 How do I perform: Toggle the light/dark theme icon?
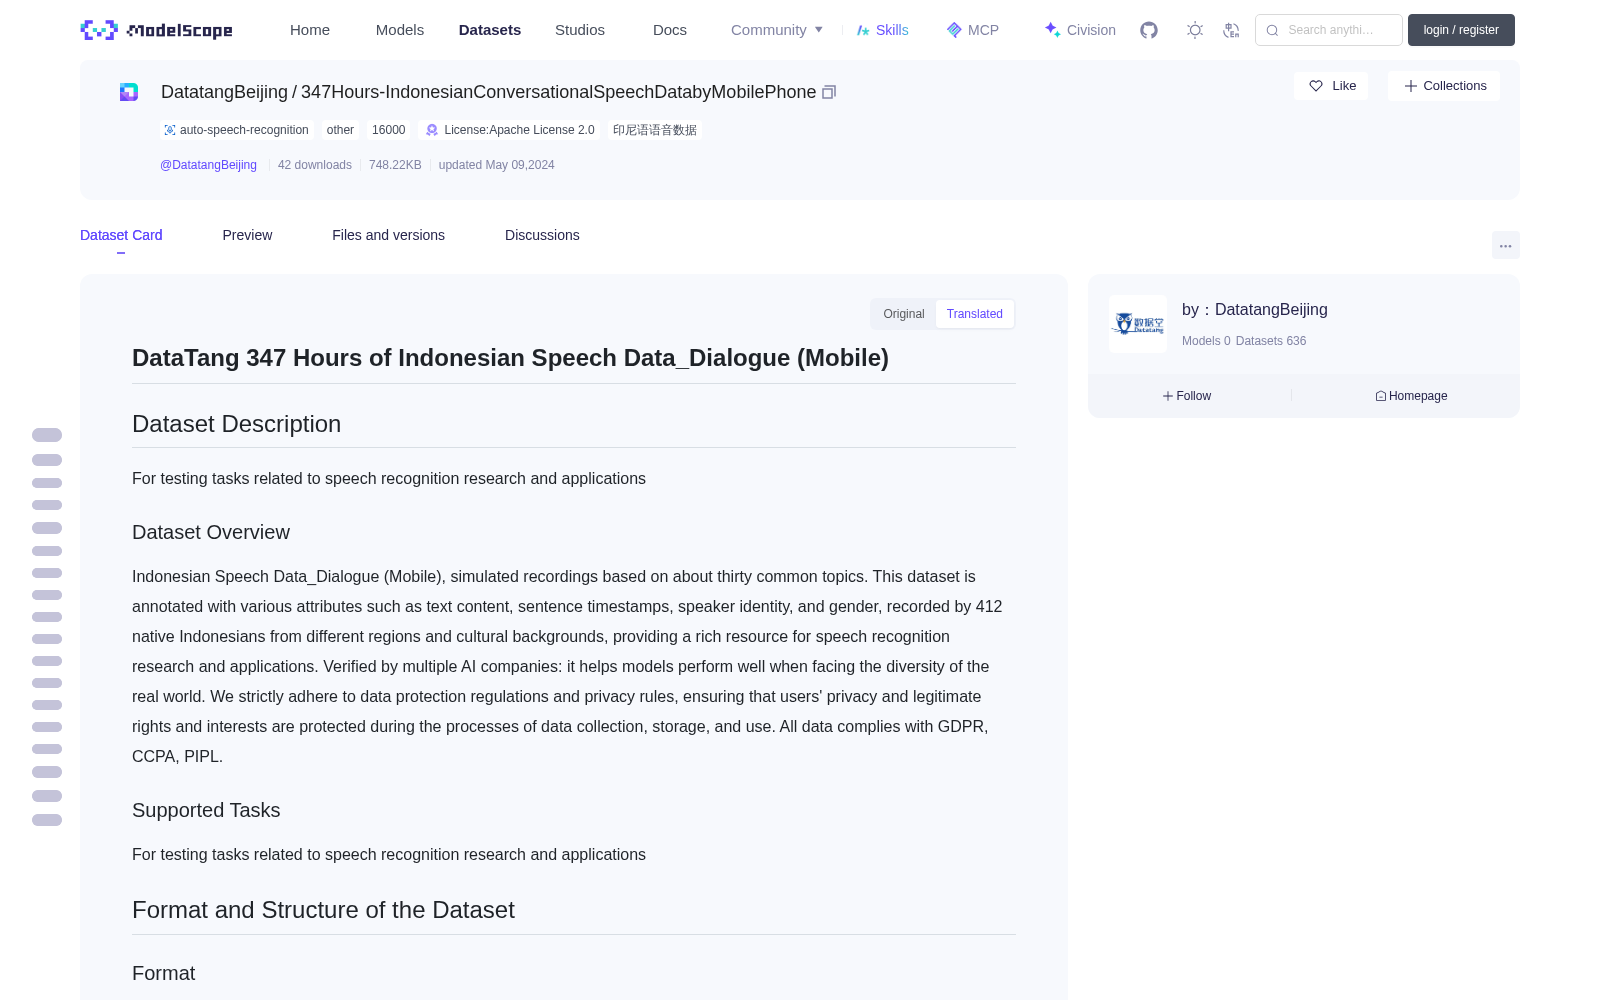click(1195, 30)
